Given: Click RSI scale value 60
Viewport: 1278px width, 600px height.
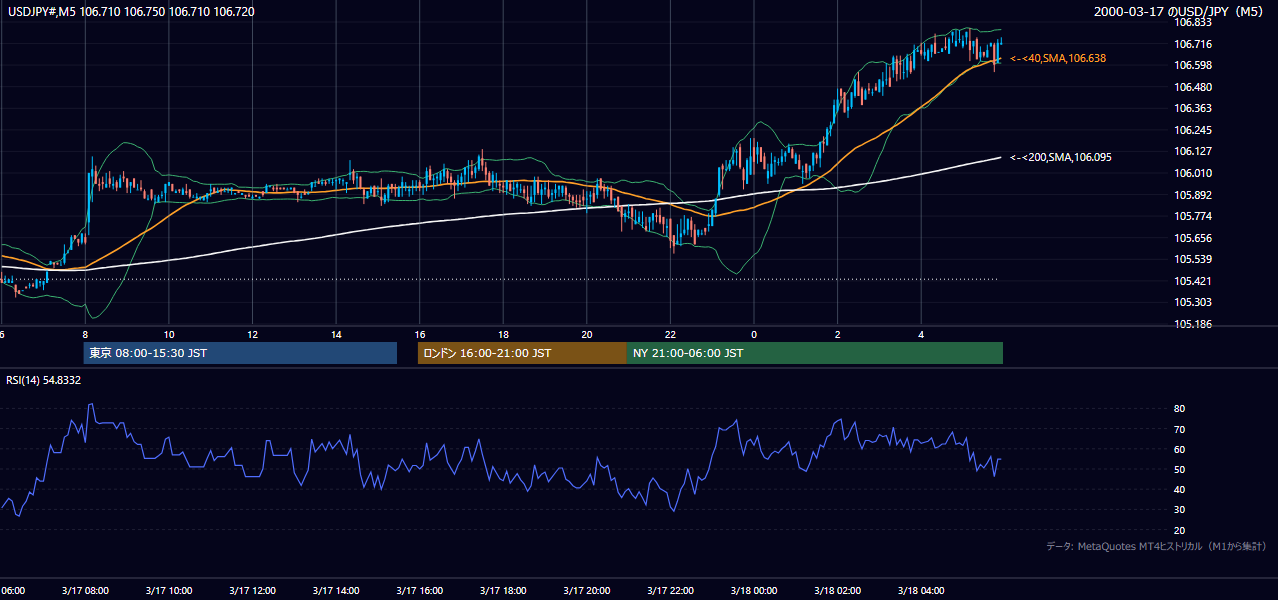Looking at the screenshot, I should tap(1180, 449).
